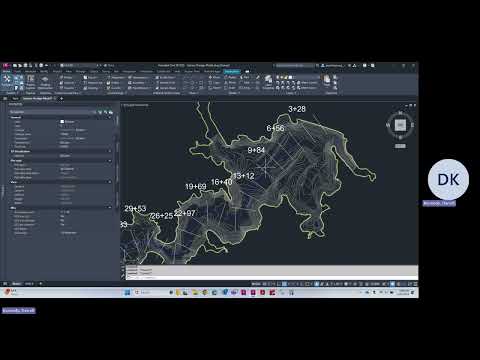Collapse the Plot style properties section
The image size is (480, 360).
(x=109, y=161)
